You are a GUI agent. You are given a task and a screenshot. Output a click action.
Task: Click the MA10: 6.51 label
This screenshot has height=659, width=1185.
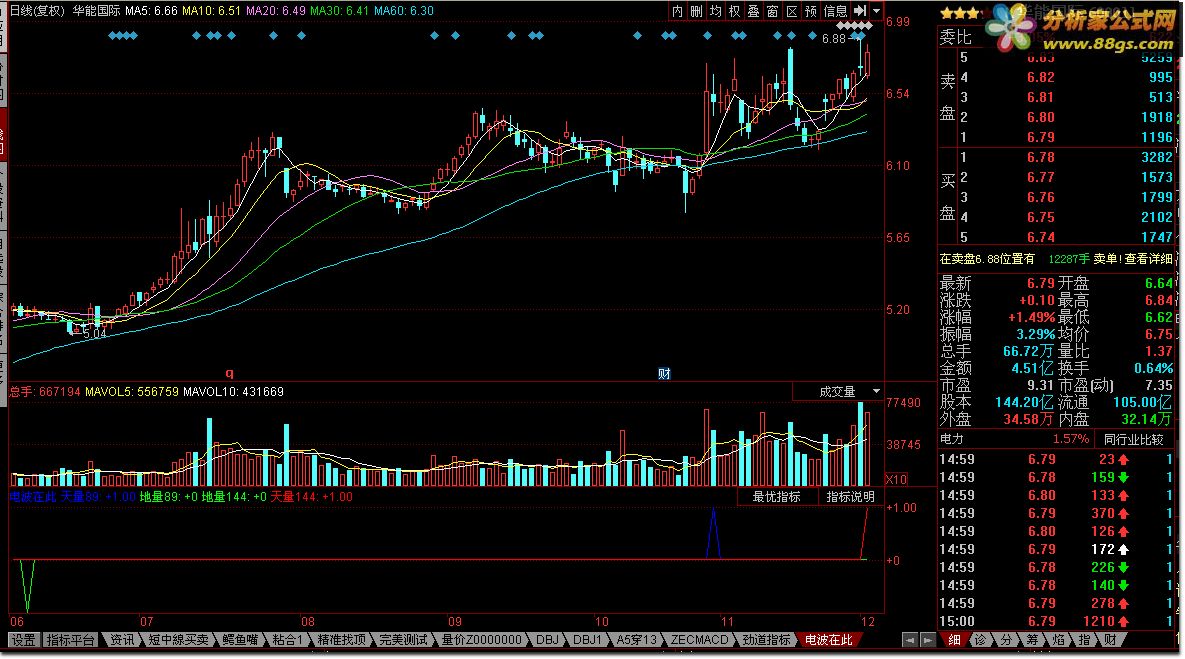(x=212, y=11)
